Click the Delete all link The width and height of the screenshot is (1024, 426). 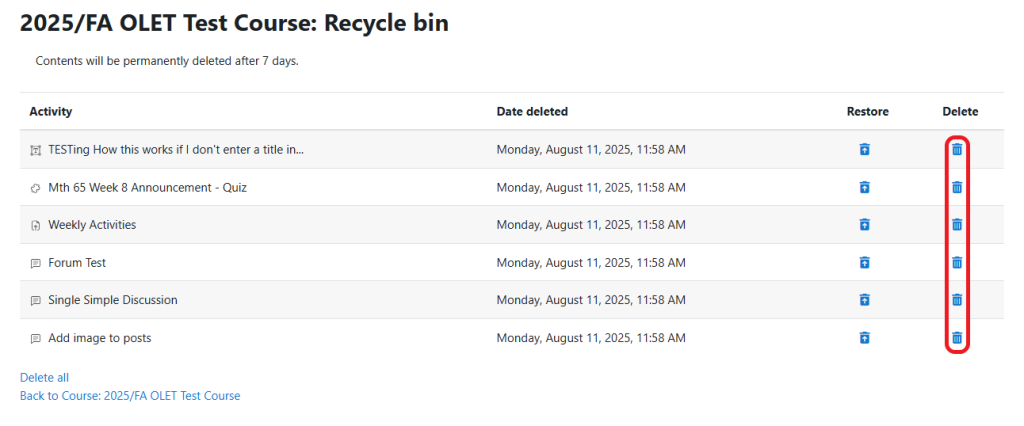tap(44, 377)
